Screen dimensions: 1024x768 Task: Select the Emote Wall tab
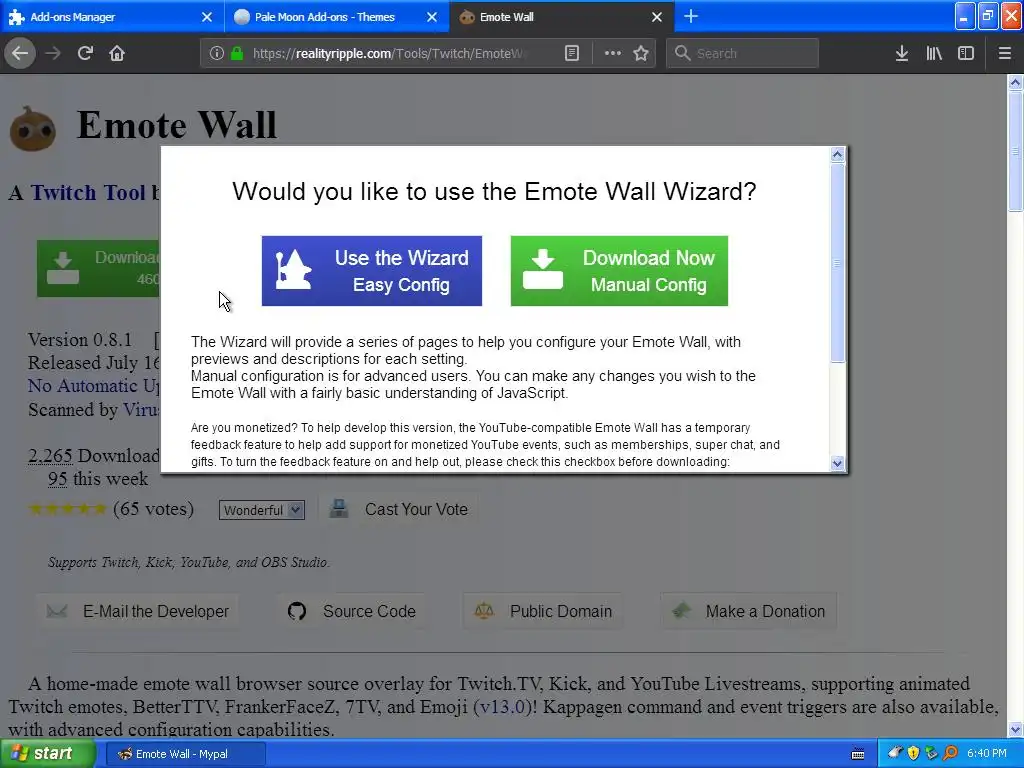click(562, 17)
